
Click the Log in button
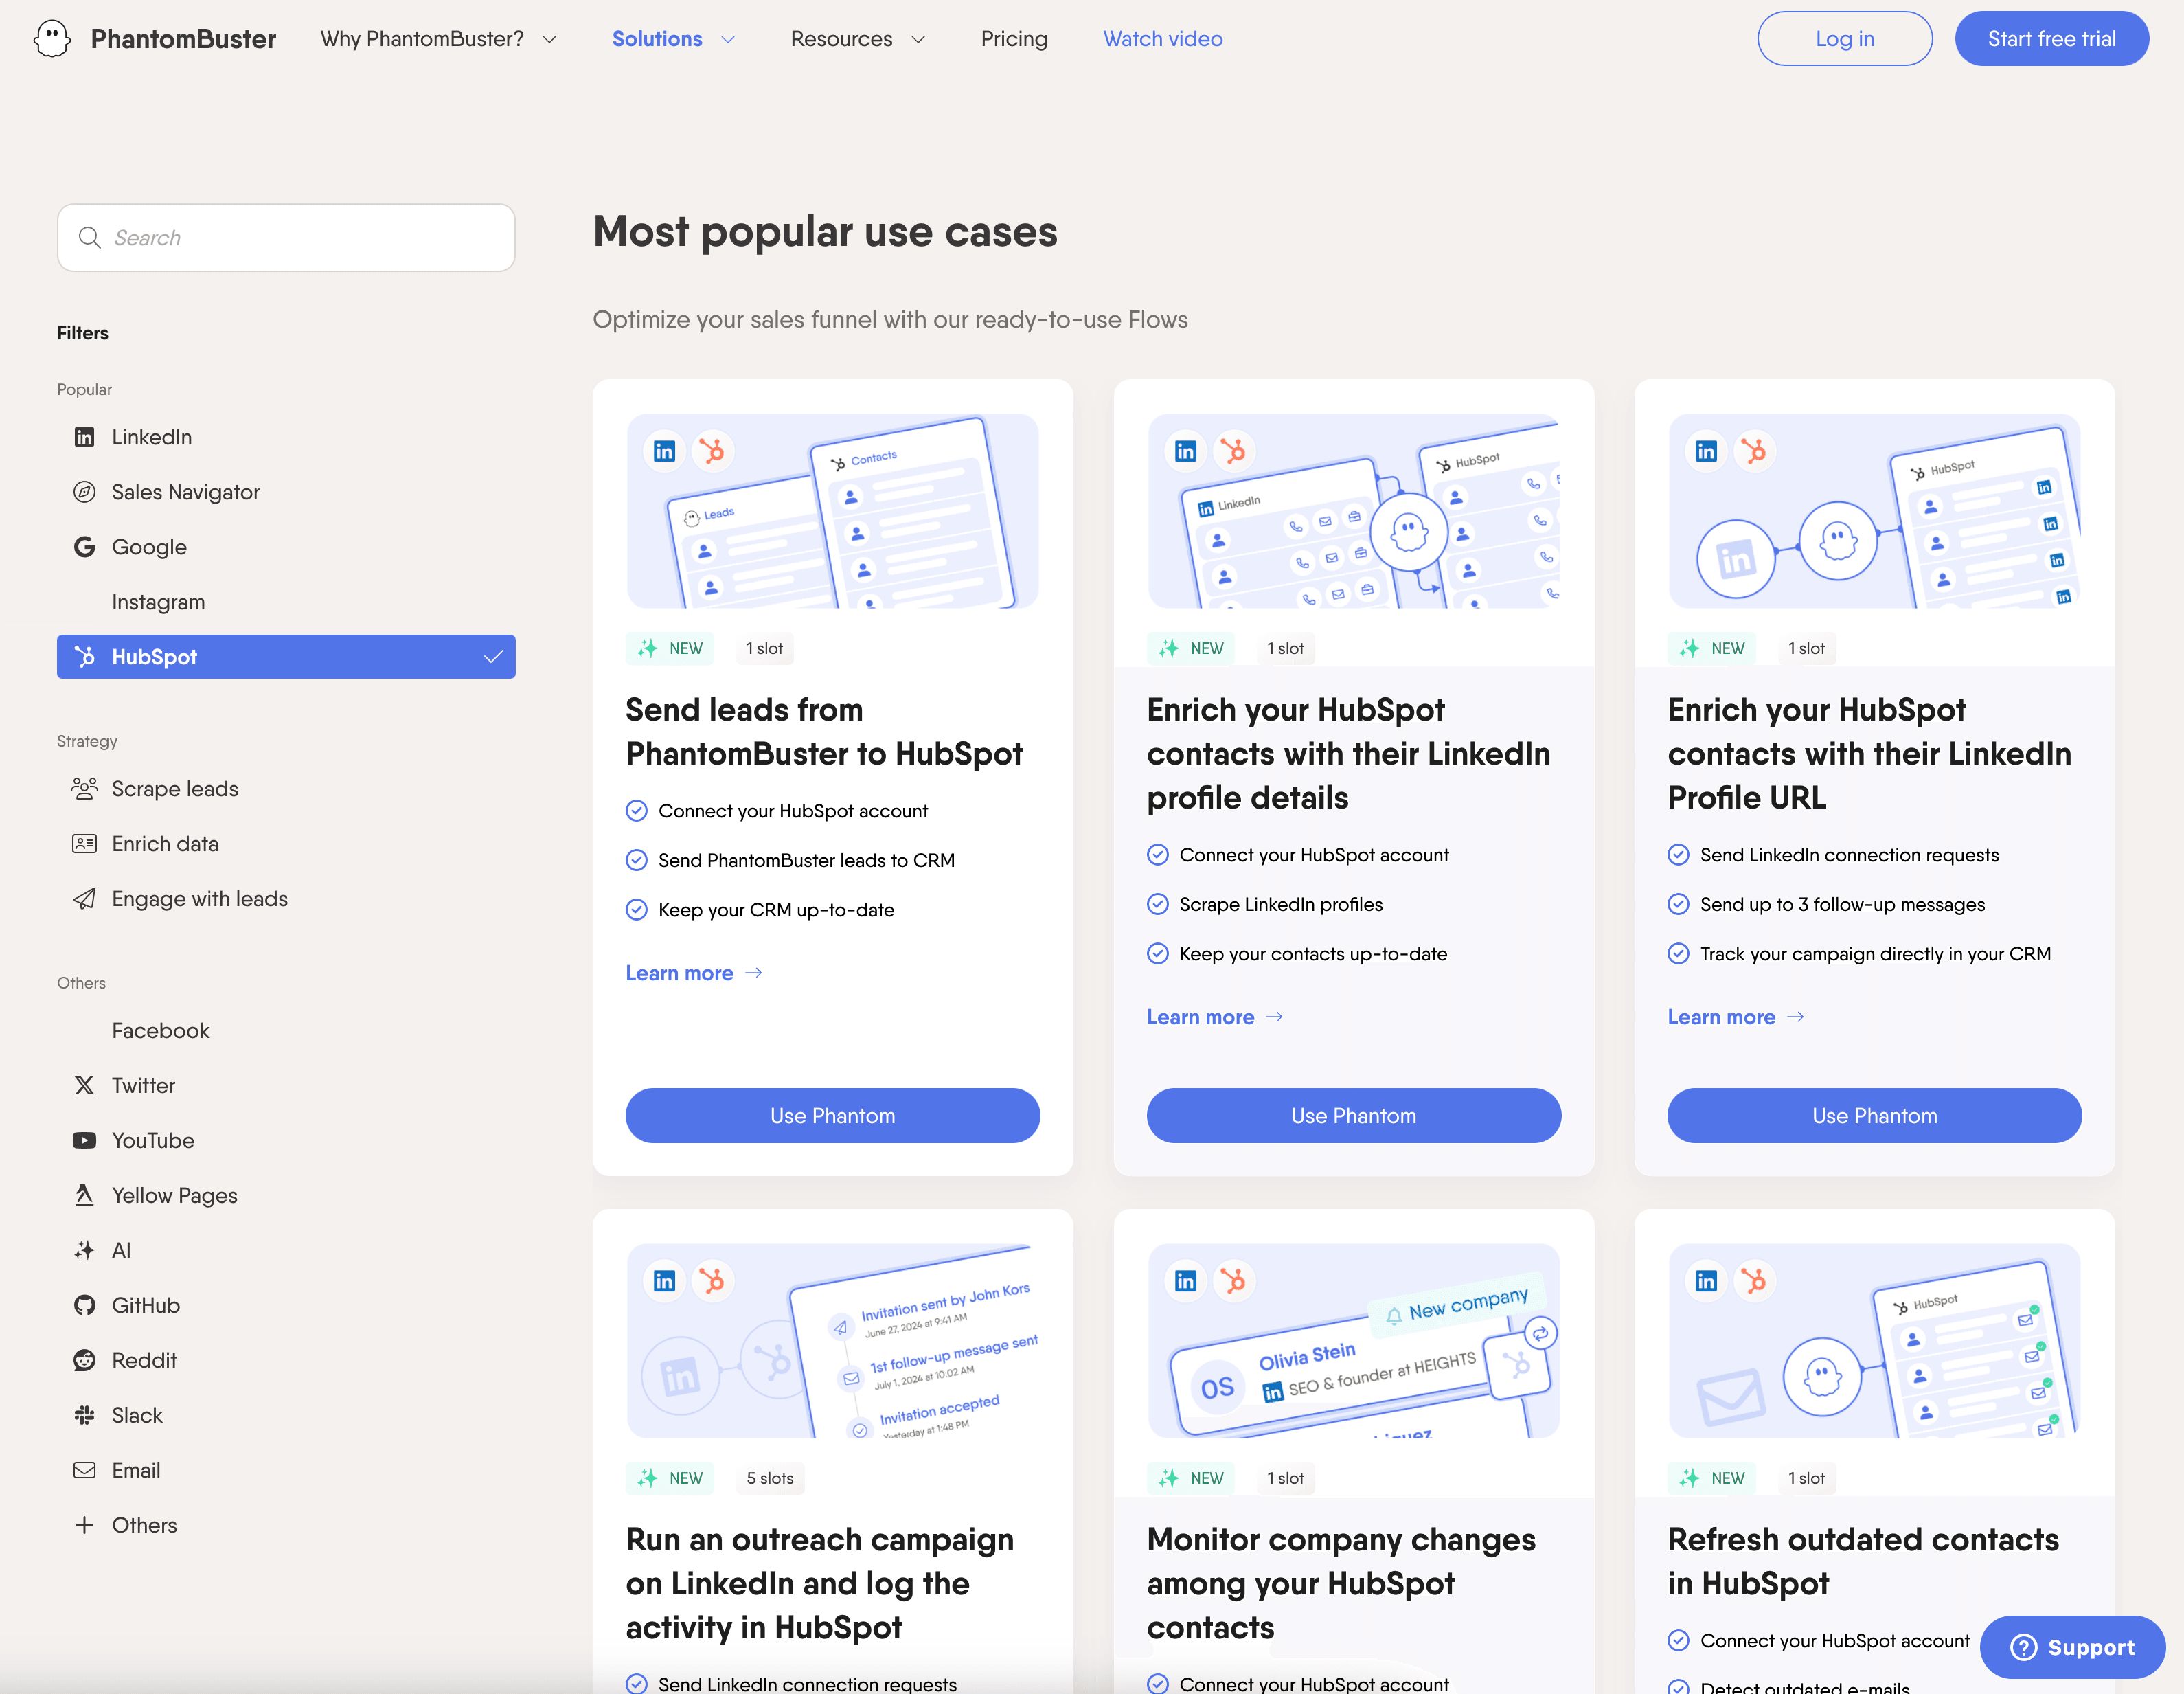pos(1845,39)
